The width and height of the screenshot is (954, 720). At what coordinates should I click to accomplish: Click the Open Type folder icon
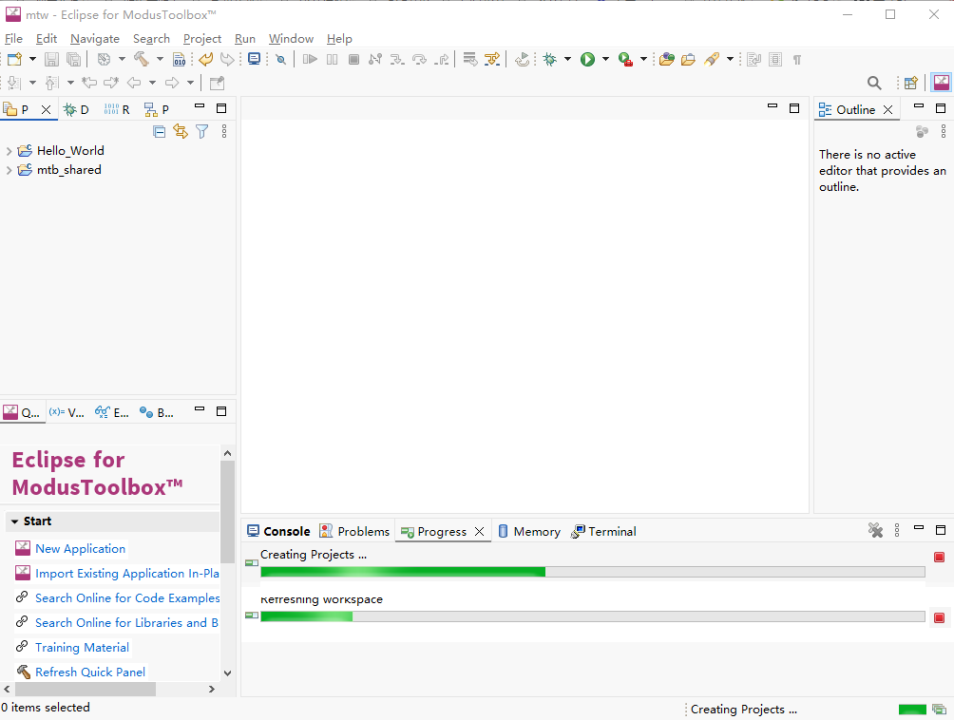667,59
